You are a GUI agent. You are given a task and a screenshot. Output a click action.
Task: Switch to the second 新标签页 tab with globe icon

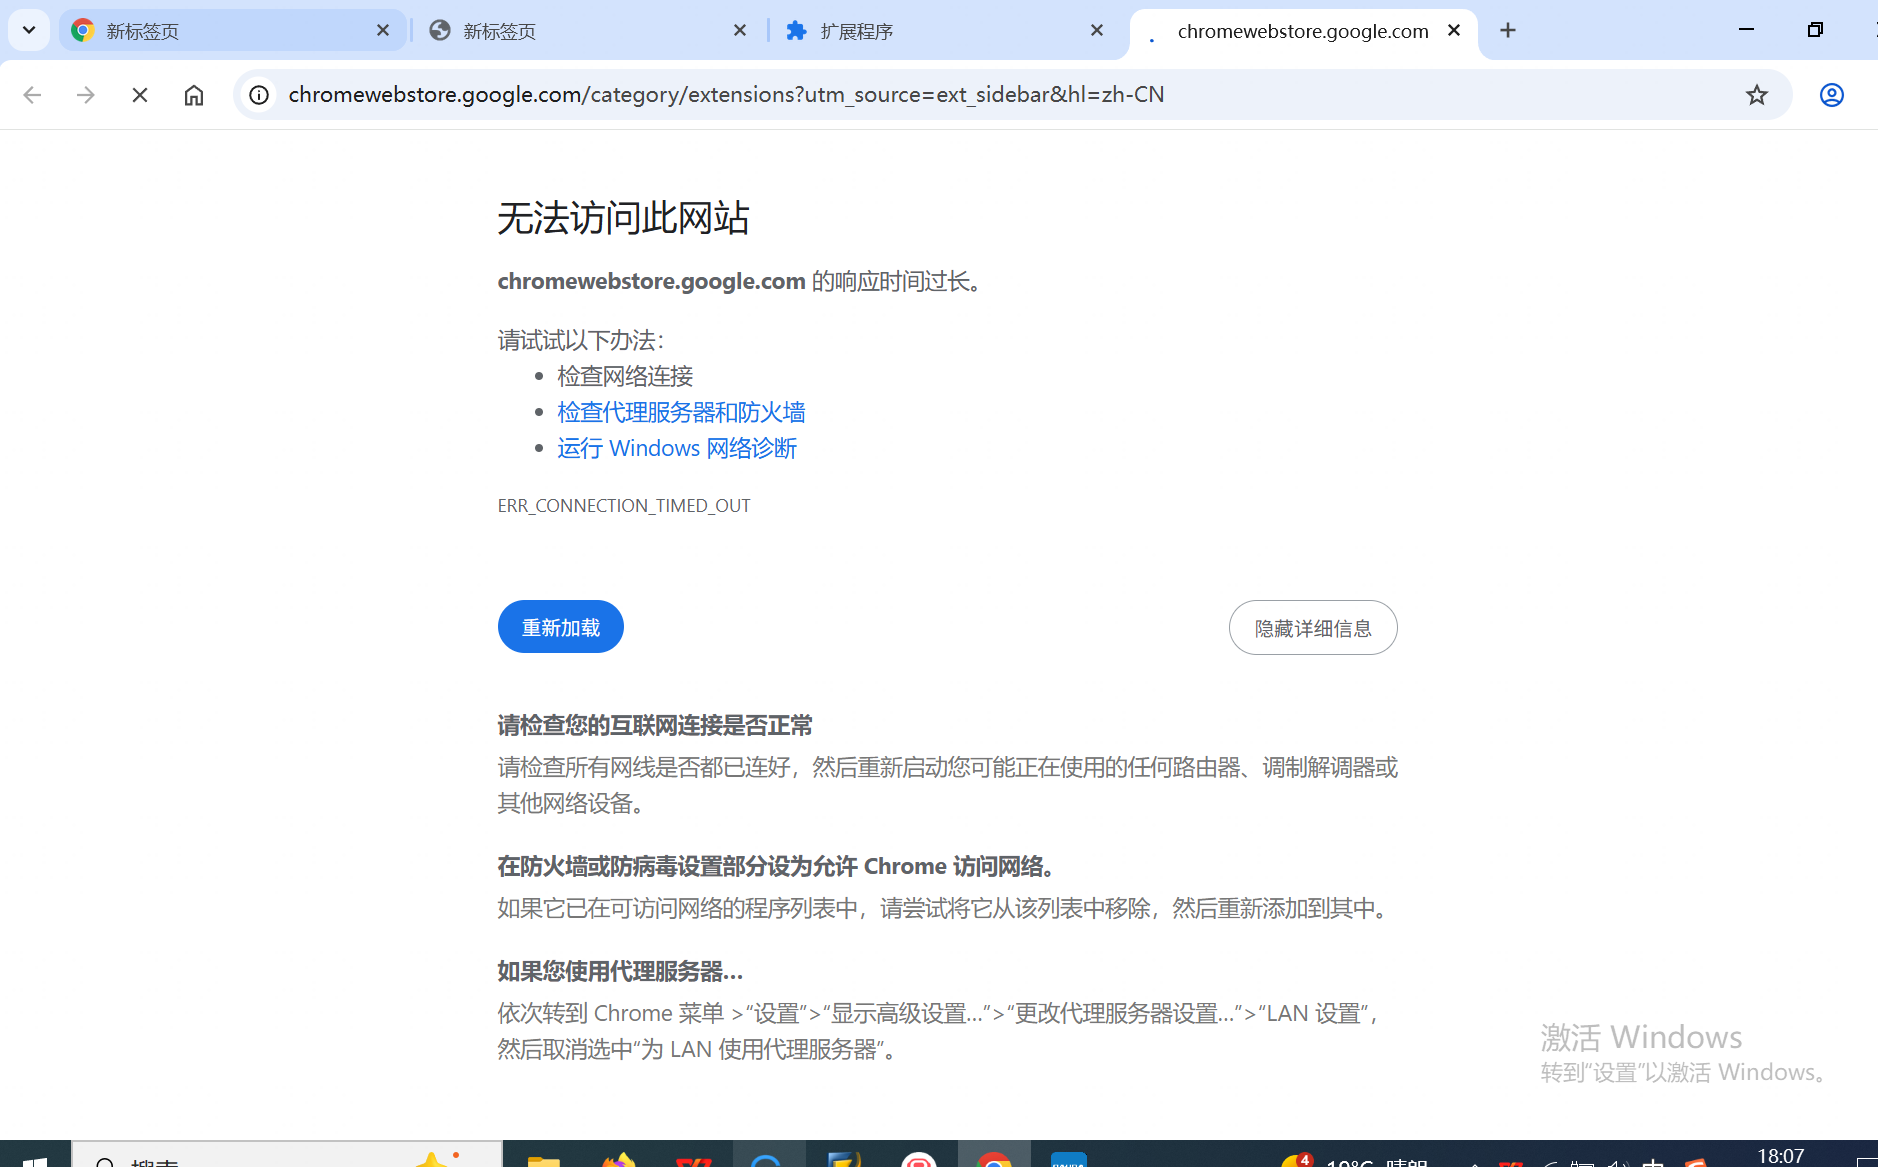pyautogui.click(x=589, y=31)
